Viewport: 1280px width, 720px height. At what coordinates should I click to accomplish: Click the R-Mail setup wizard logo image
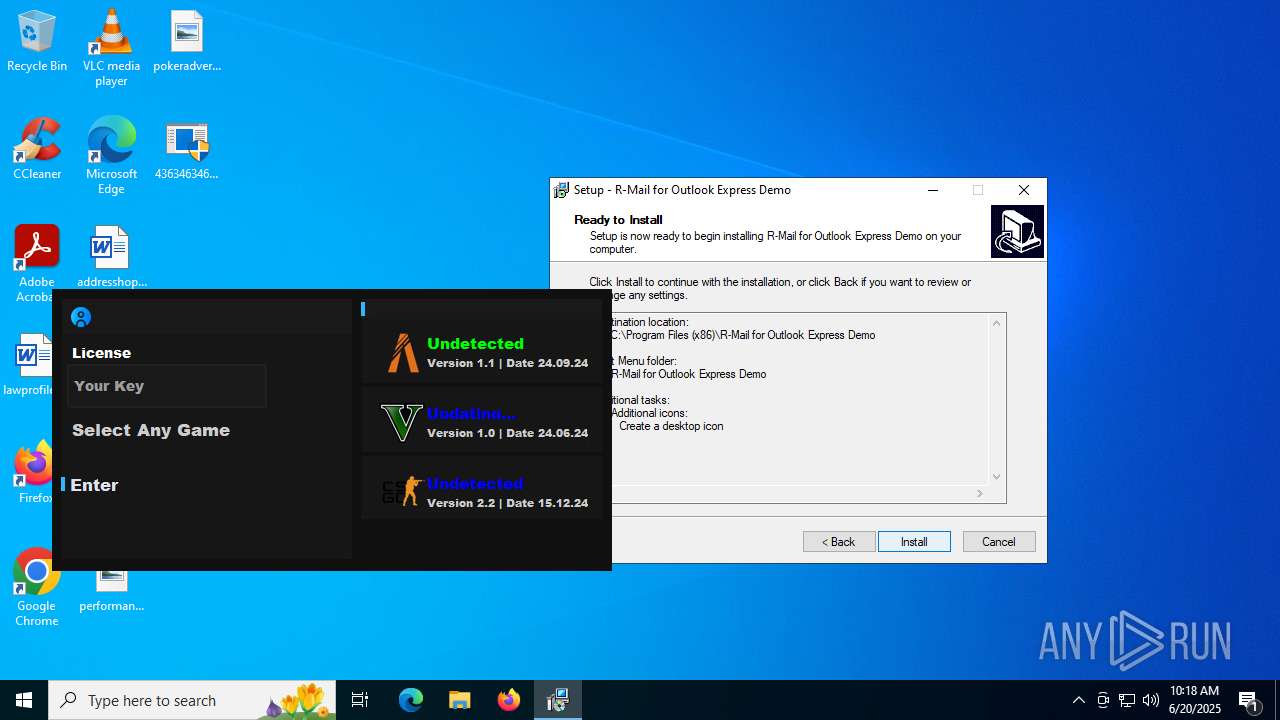point(1017,232)
